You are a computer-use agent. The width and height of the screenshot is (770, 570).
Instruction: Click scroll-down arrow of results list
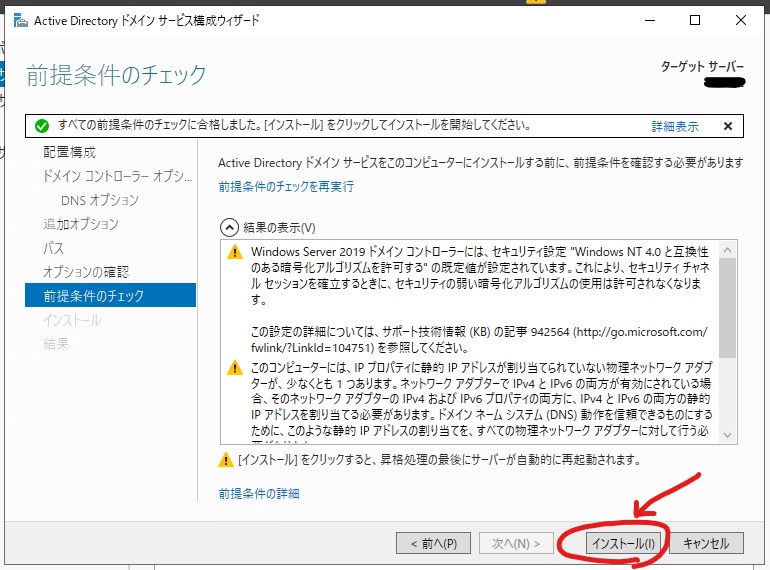point(728,435)
